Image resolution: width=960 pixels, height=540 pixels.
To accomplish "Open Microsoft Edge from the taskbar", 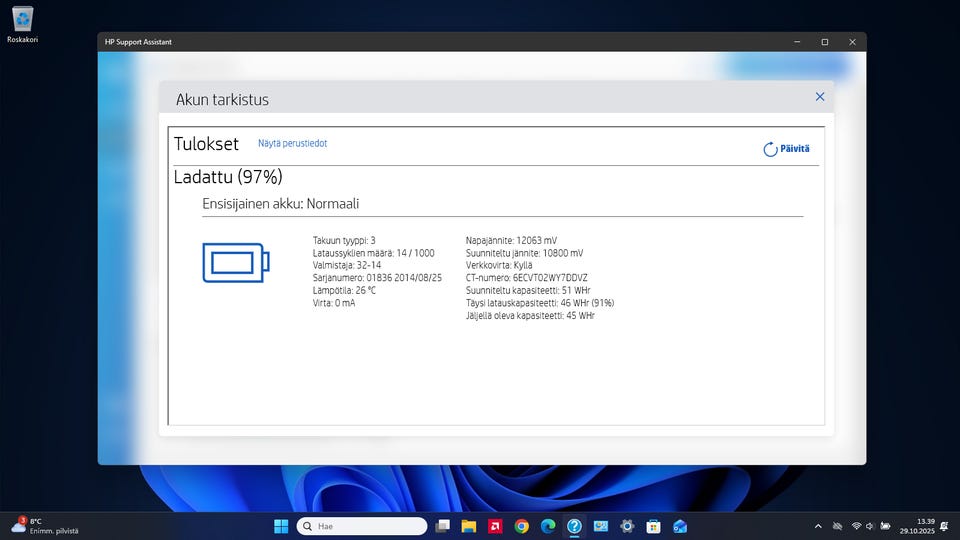I will pos(548,526).
